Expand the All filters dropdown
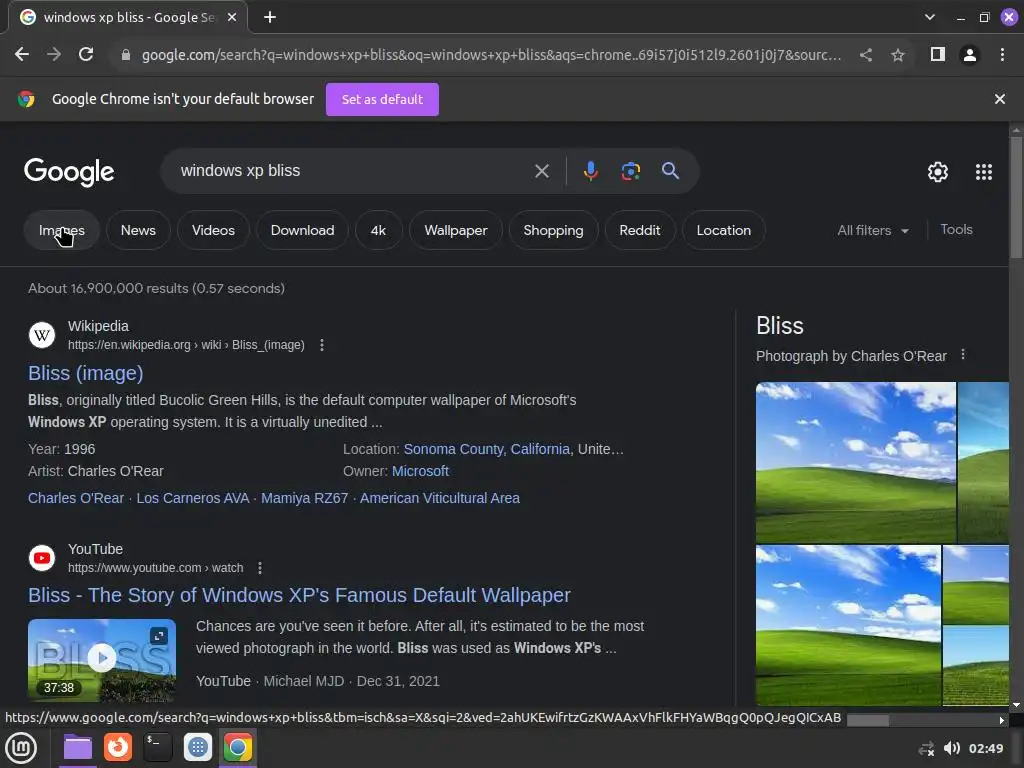Screen dimensions: 1024x768 tap(873, 231)
